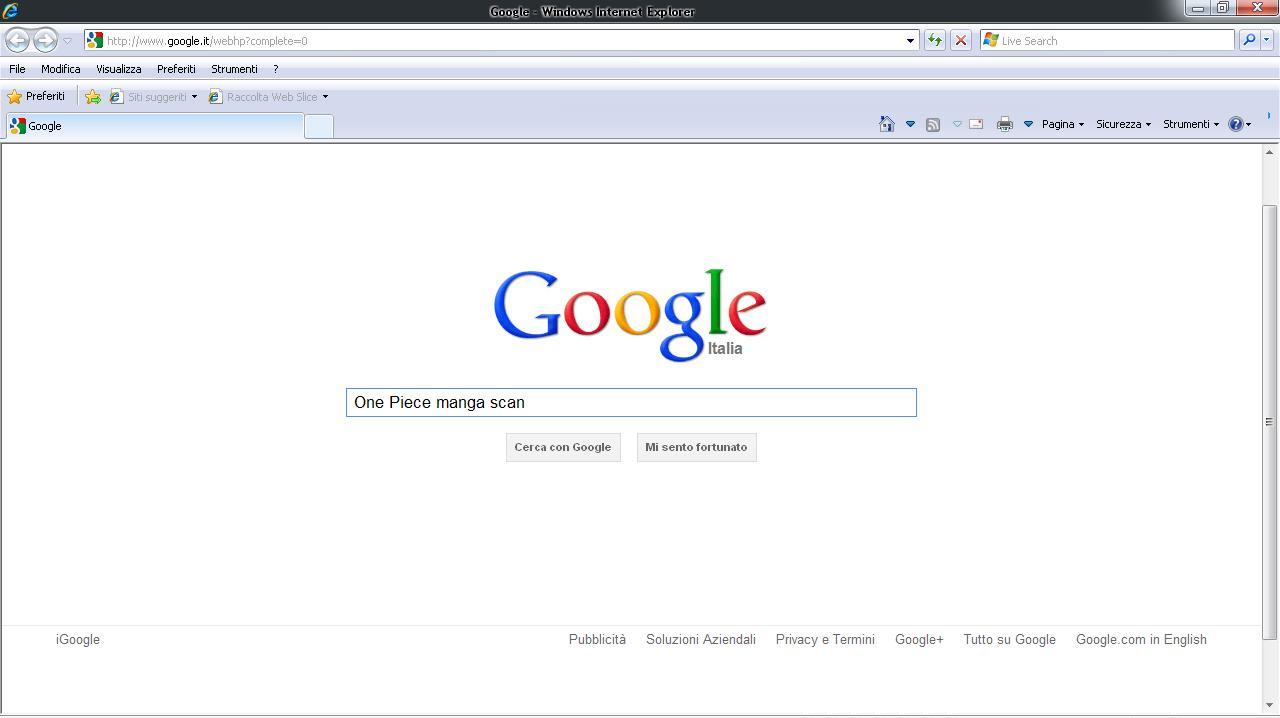The height and width of the screenshot is (718, 1280).
Task: Open the Siti suggeriti favorites link
Action: pyautogui.click(x=153, y=96)
